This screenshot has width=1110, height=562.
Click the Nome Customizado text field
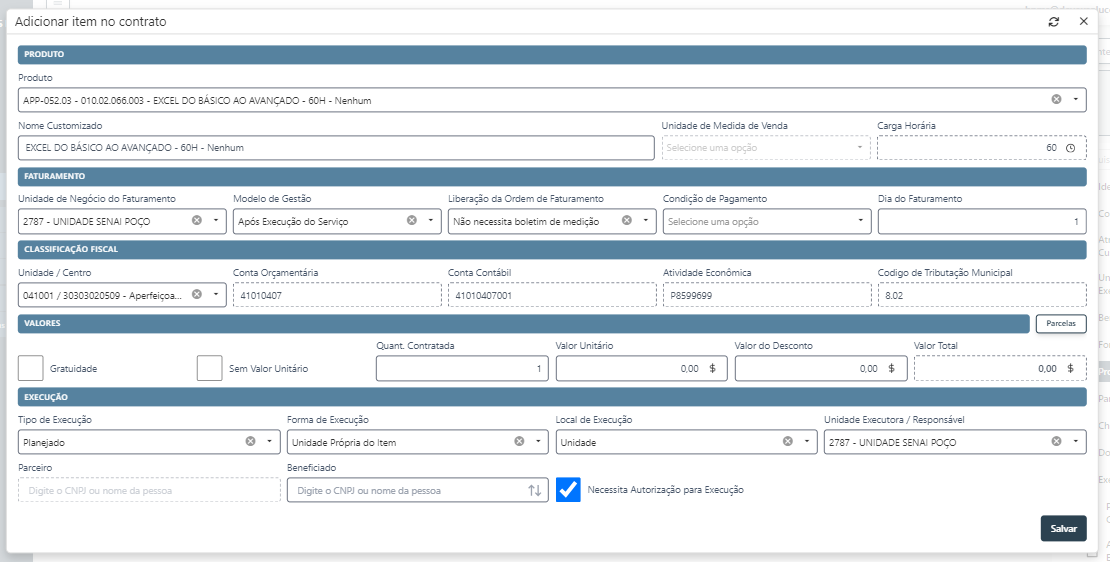(x=335, y=148)
